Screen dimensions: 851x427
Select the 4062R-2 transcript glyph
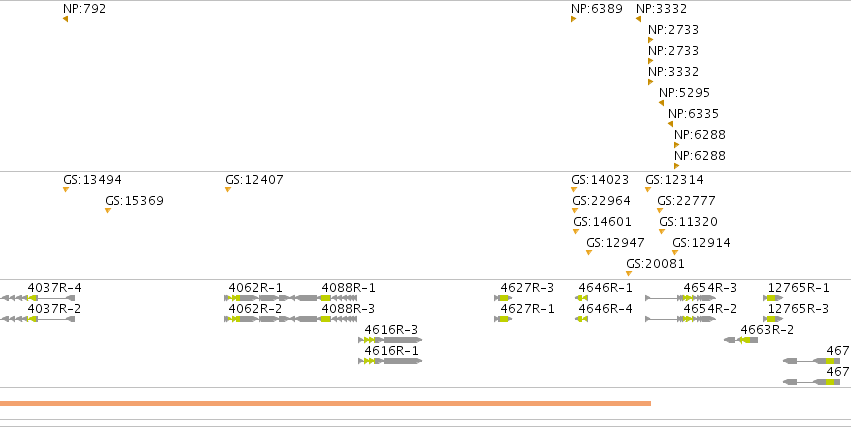[x=256, y=319]
